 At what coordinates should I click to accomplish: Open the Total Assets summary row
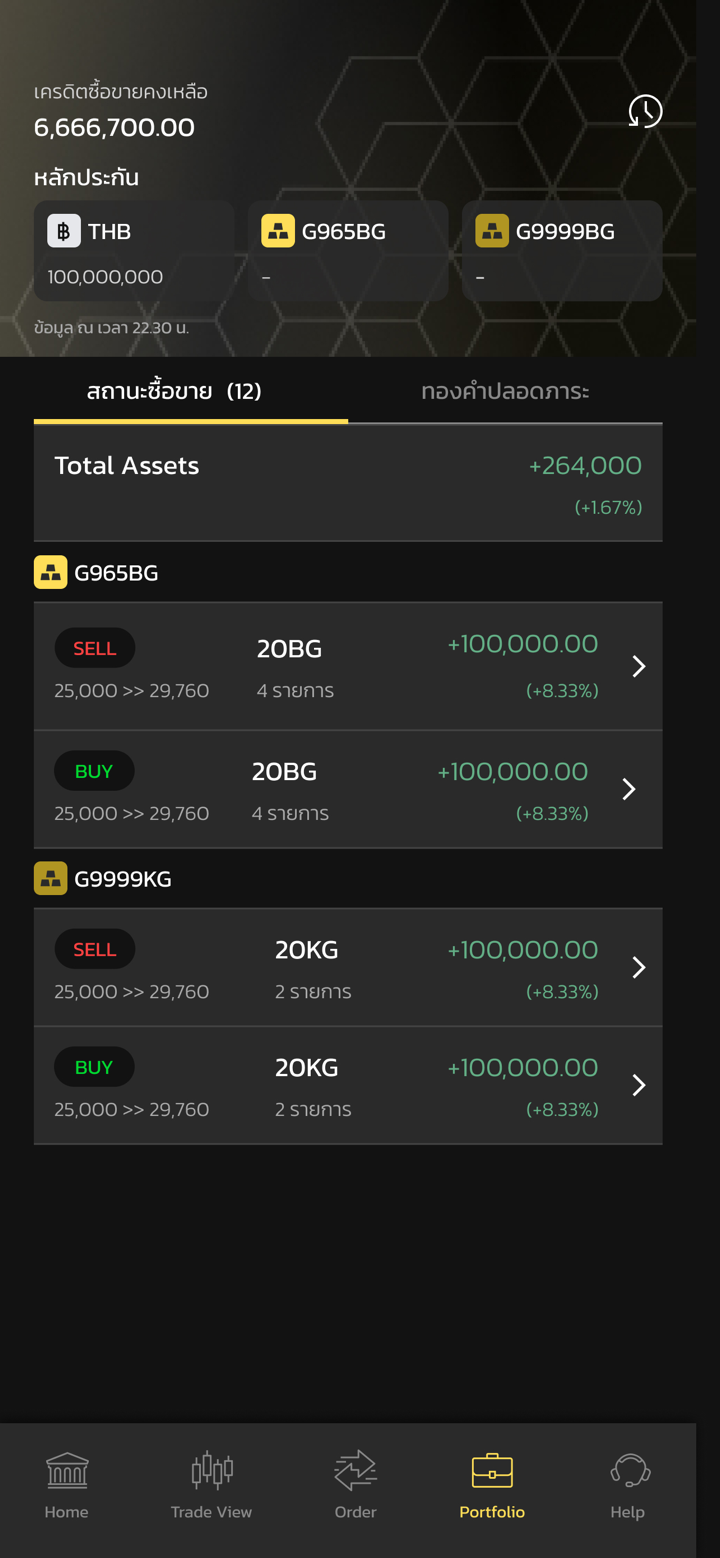coord(348,484)
